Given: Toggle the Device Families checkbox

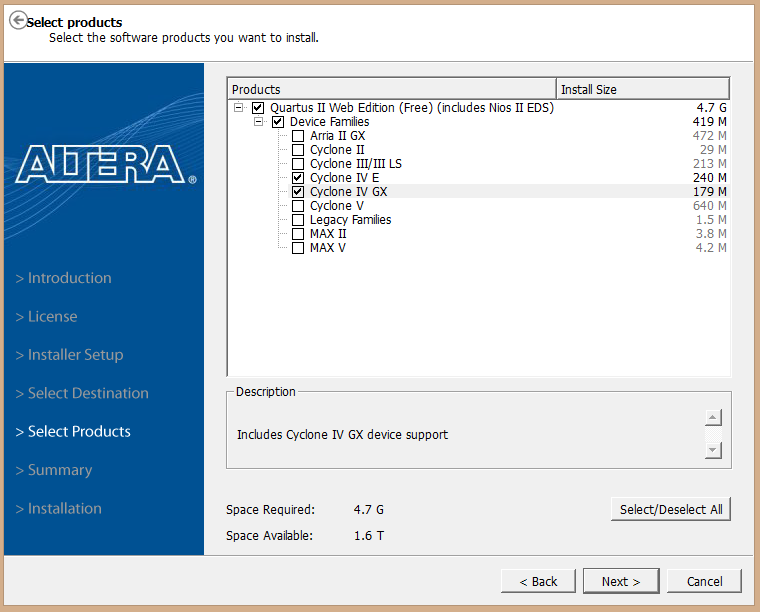Looking at the screenshot, I should click(x=278, y=122).
